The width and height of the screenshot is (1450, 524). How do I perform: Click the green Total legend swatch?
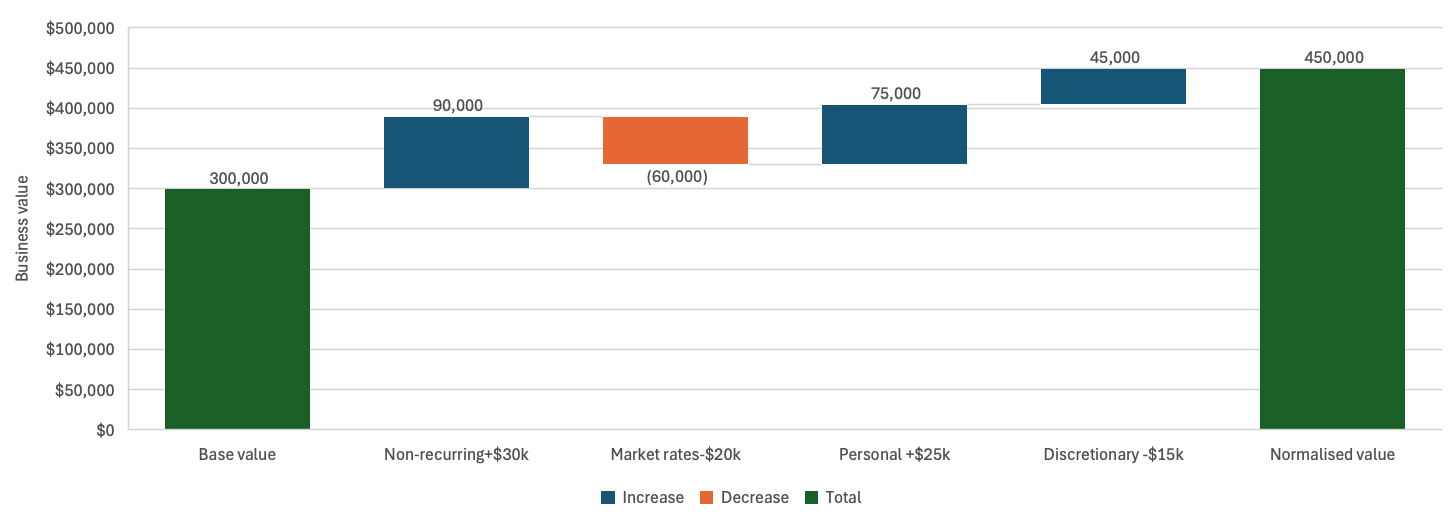(811, 498)
